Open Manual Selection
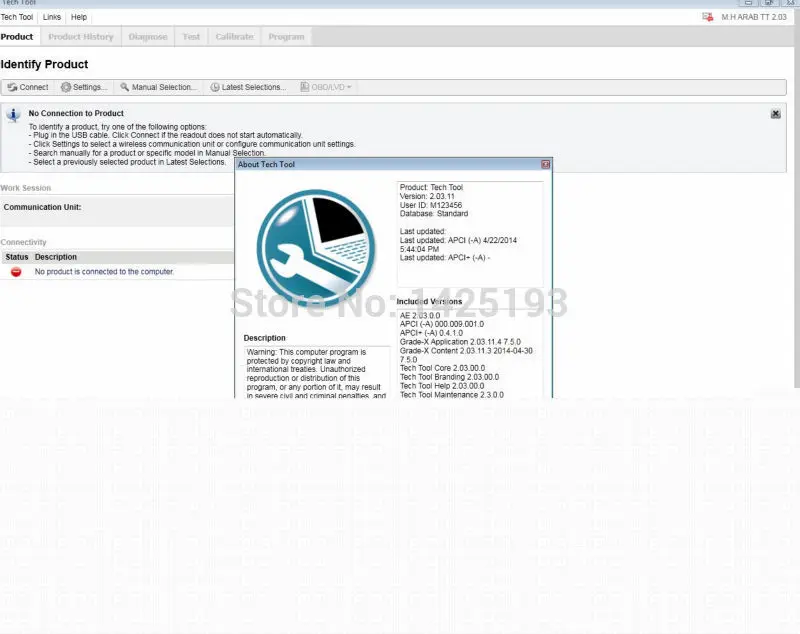The height and width of the screenshot is (634, 800). coord(158,87)
